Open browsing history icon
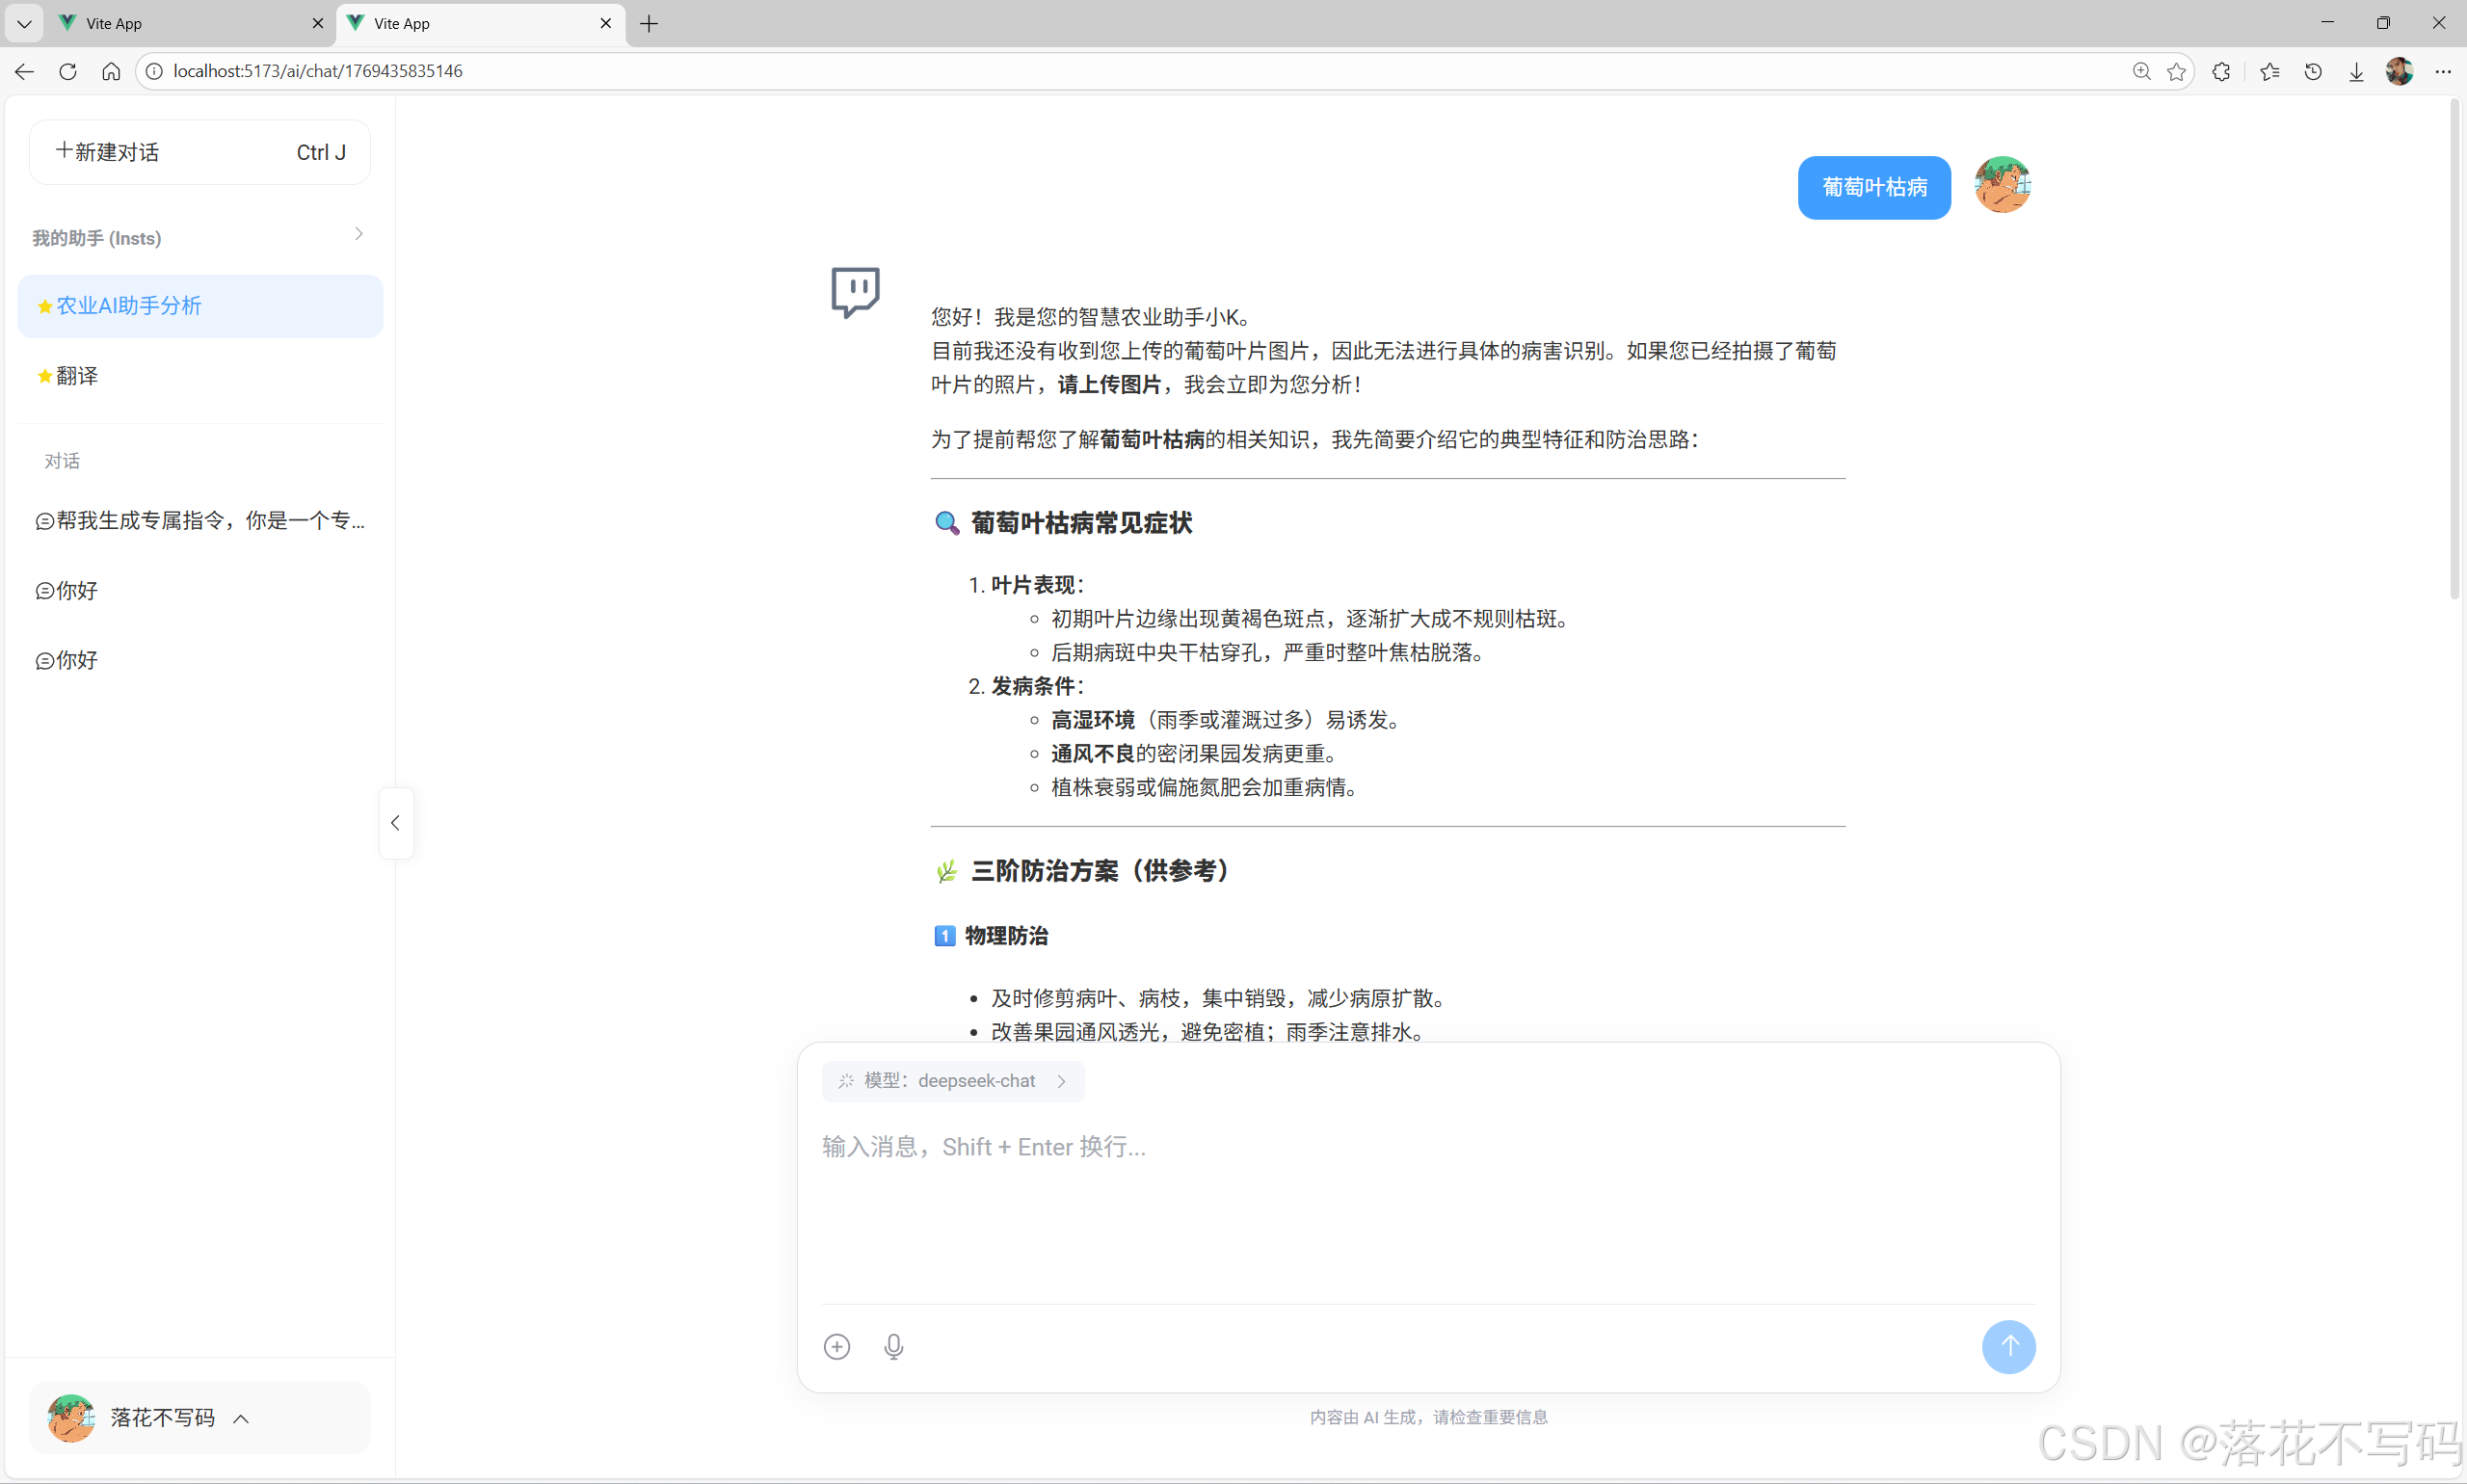Viewport: 2467px width, 1484px height. point(2313,71)
